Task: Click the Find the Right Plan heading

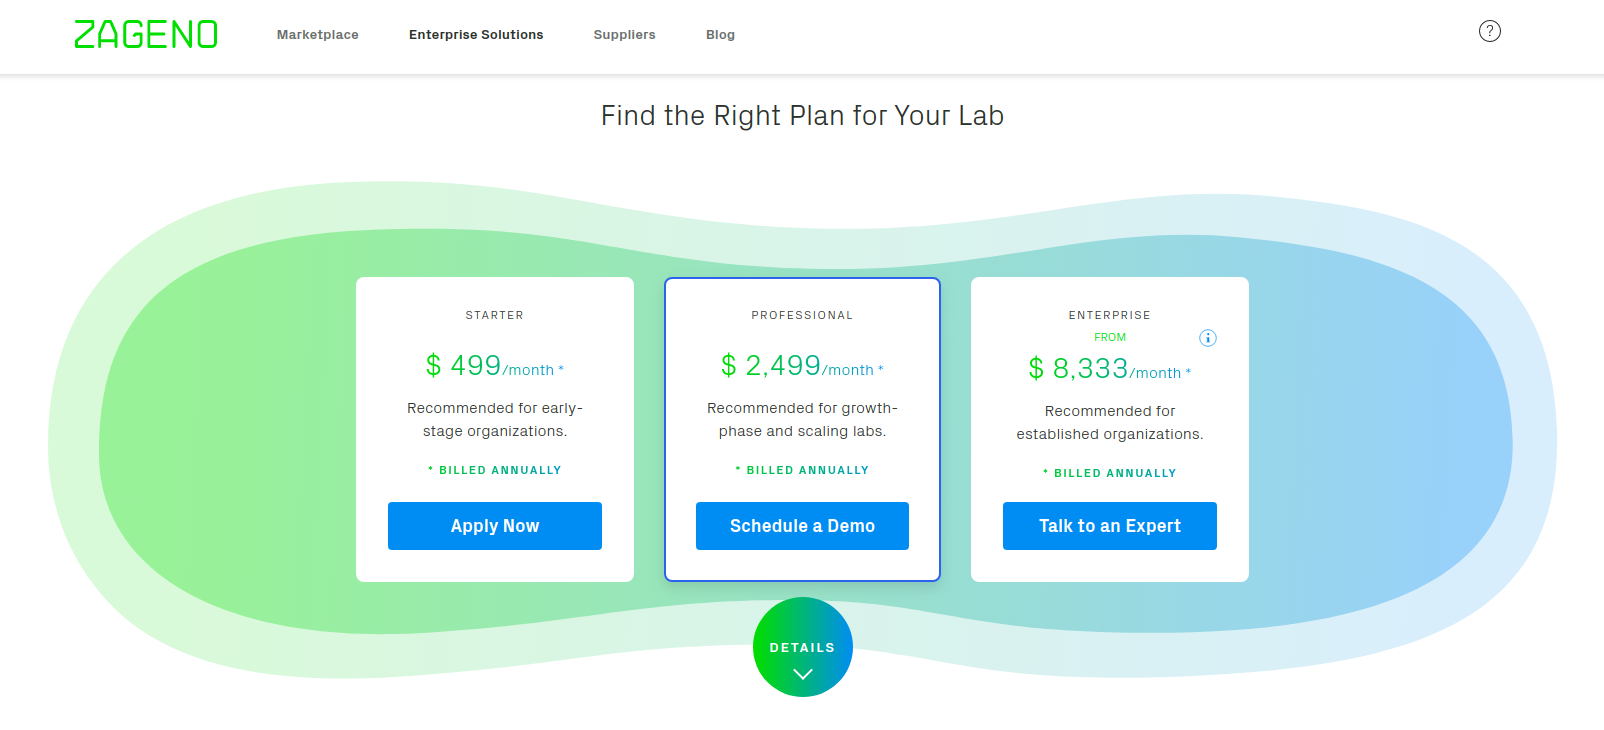Action: [802, 116]
